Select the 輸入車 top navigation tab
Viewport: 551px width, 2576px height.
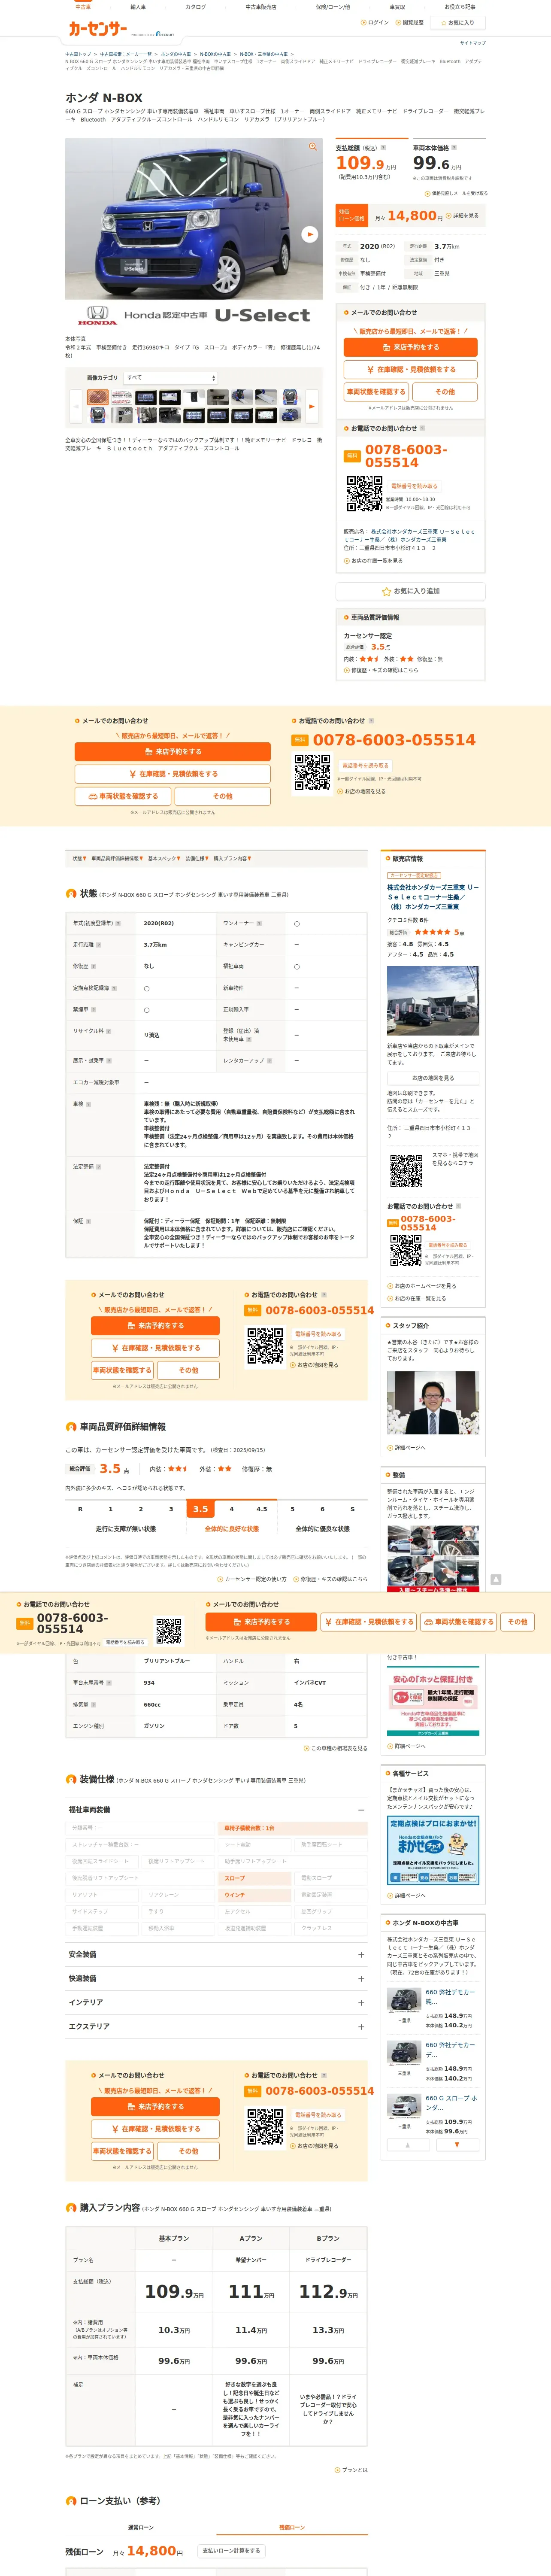tap(138, 7)
